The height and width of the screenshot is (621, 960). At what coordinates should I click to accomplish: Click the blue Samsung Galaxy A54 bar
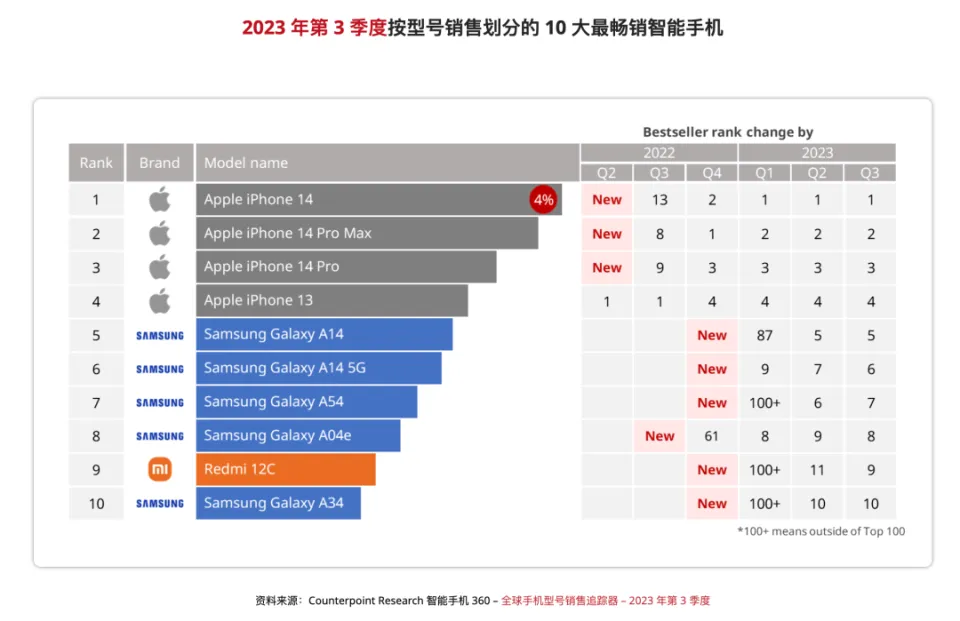tap(306, 402)
